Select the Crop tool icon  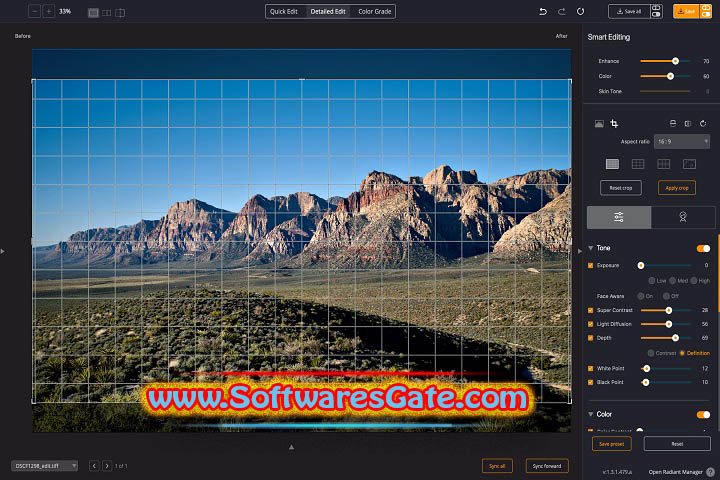point(614,124)
